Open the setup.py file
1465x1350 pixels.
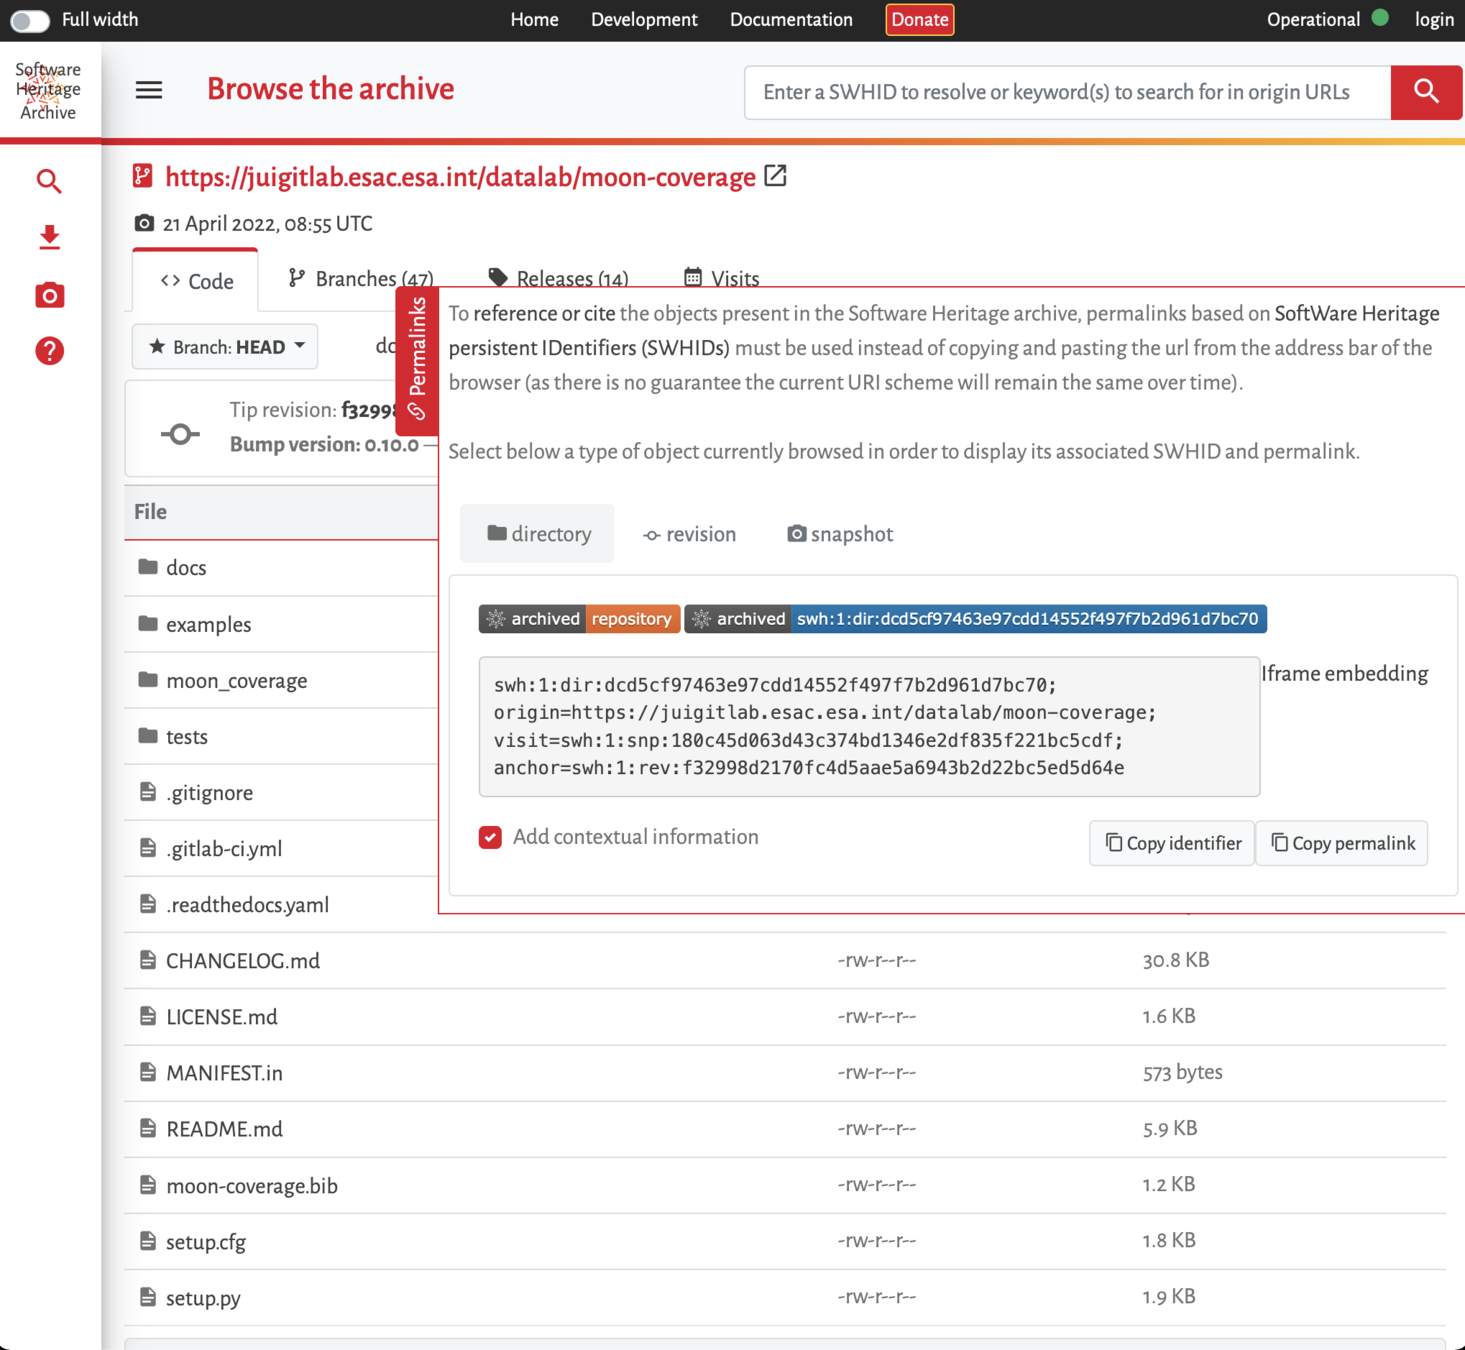point(203,1298)
